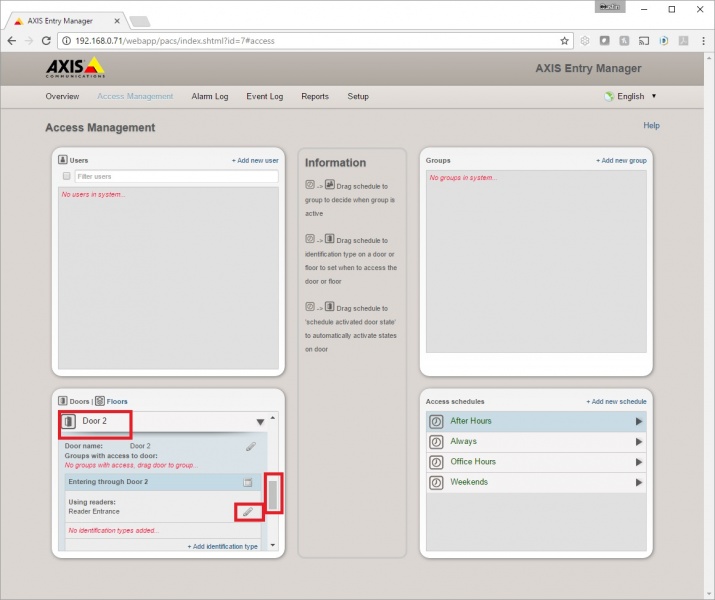Image resolution: width=715 pixels, height=600 pixels.
Task: Expand the Weekends schedule
Action: (x=639, y=482)
